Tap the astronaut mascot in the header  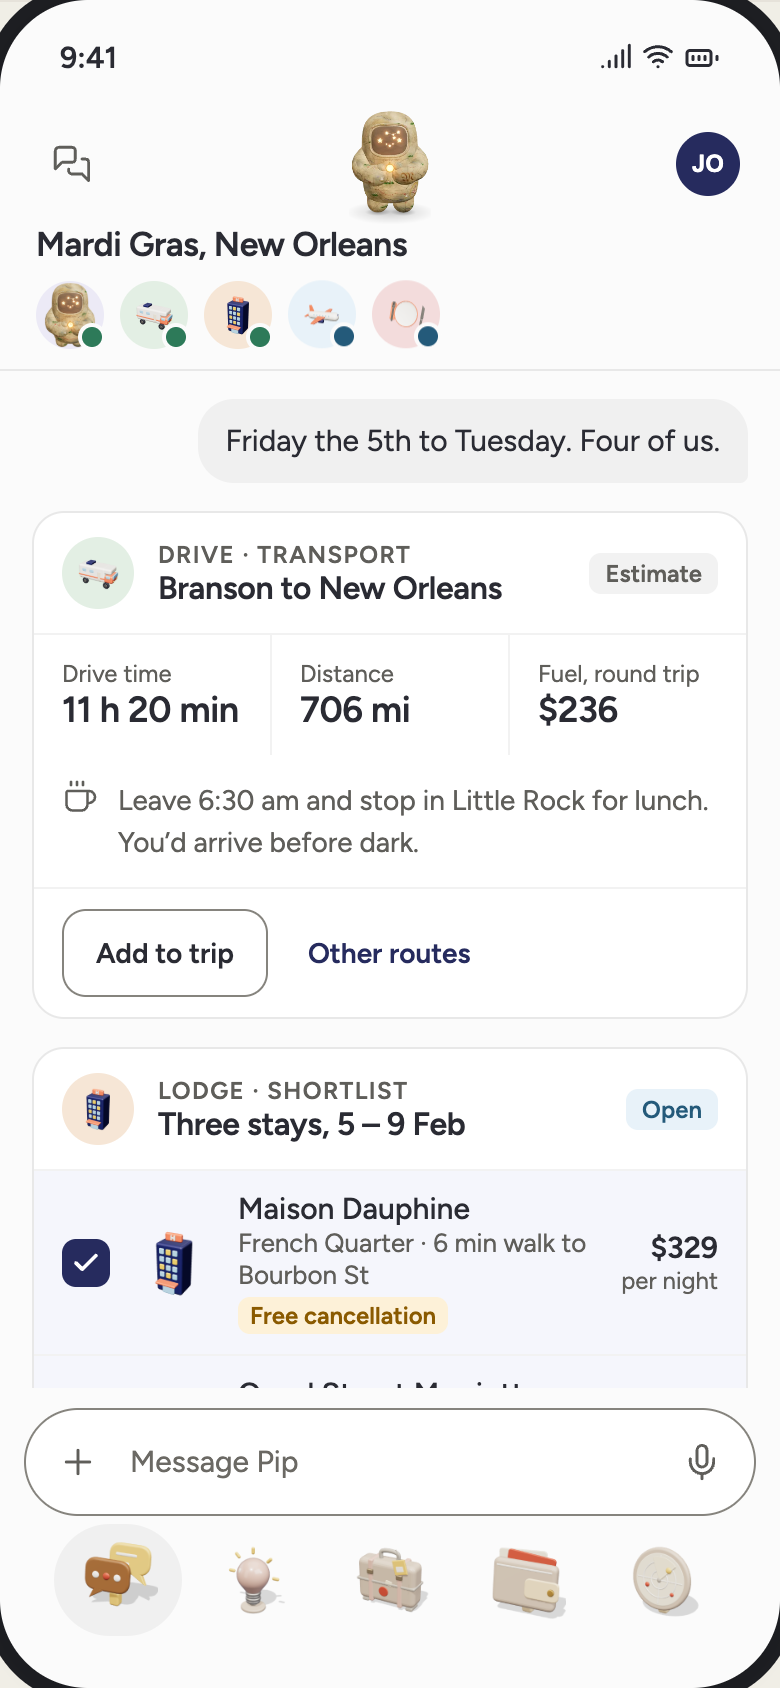tap(390, 163)
